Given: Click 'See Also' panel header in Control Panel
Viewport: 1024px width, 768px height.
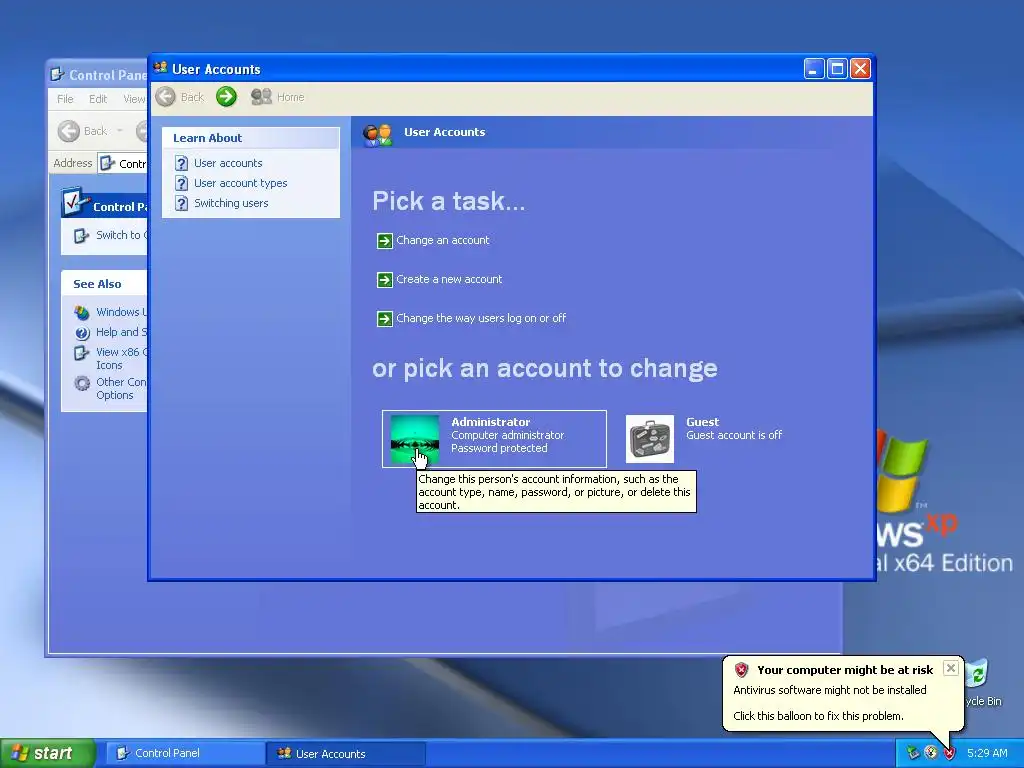Looking at the screenshot, I should pyautogui.click(x=104, y=284).
